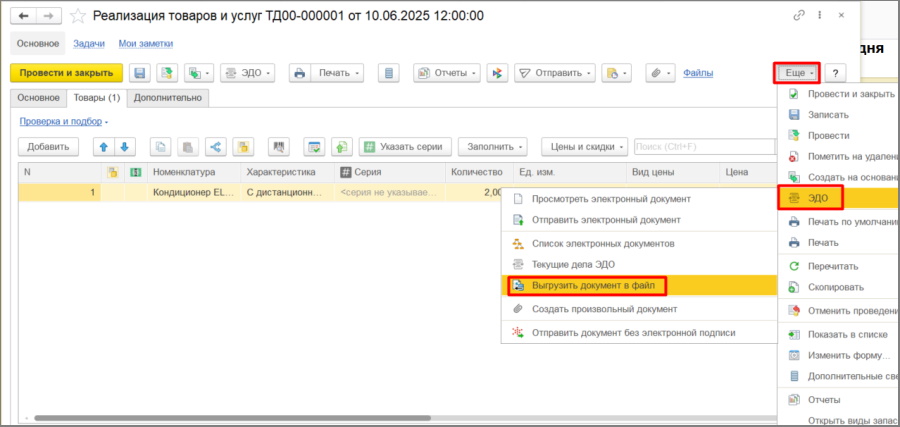Move row down with blue down arrow
The width and height of the screenshot is (900, 427).
125,147
